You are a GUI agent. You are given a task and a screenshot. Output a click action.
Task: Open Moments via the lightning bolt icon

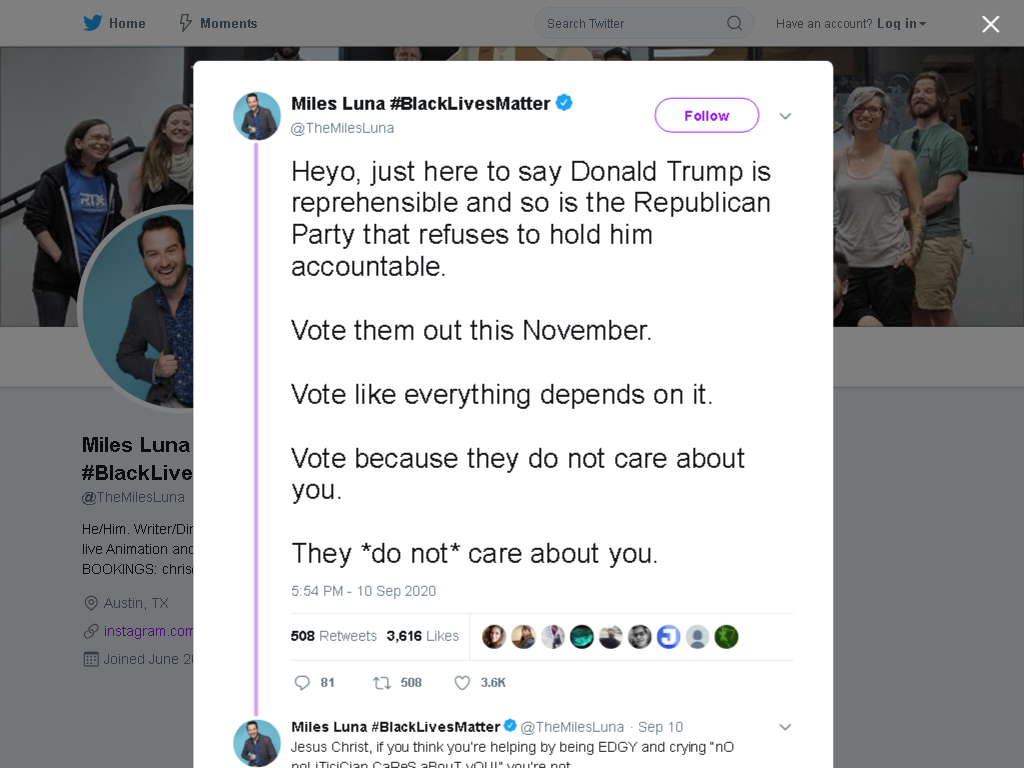pyautogui.click(x=185, y=24)
